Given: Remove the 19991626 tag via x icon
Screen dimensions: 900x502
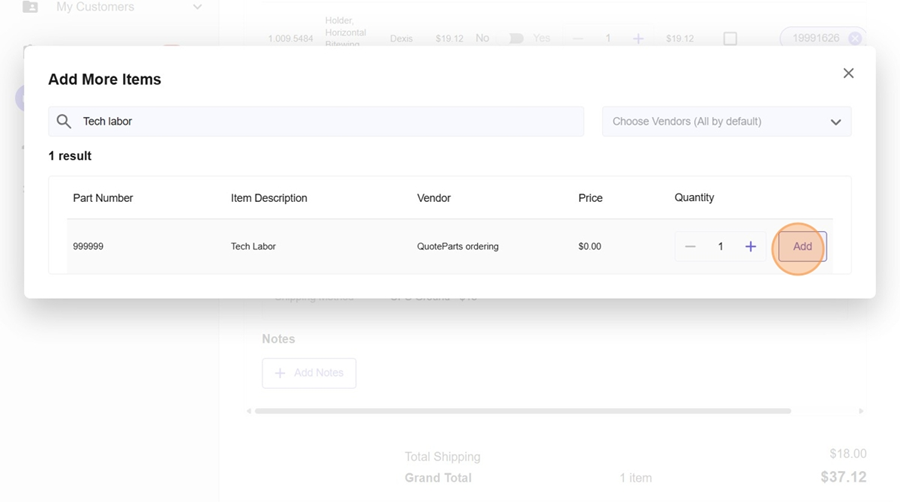Looking at the screenshot, I should point(855,38).
